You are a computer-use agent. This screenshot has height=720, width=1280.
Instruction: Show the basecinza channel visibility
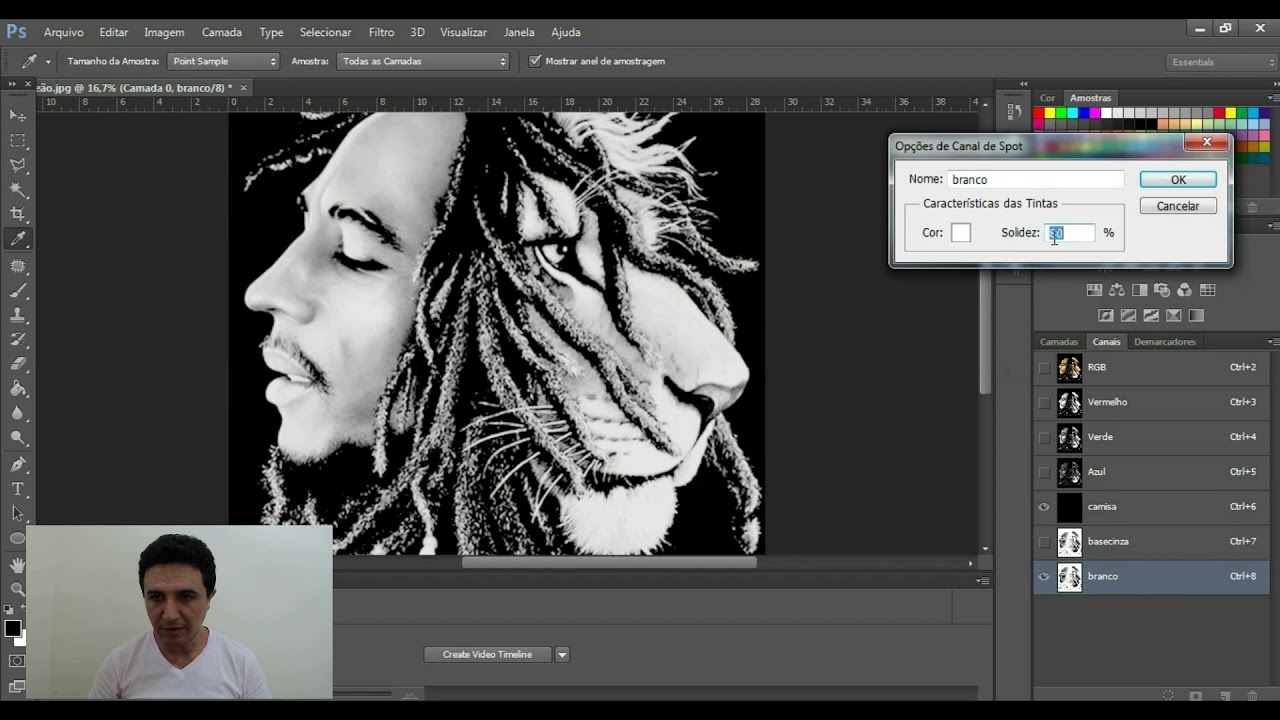point(1044,541)
